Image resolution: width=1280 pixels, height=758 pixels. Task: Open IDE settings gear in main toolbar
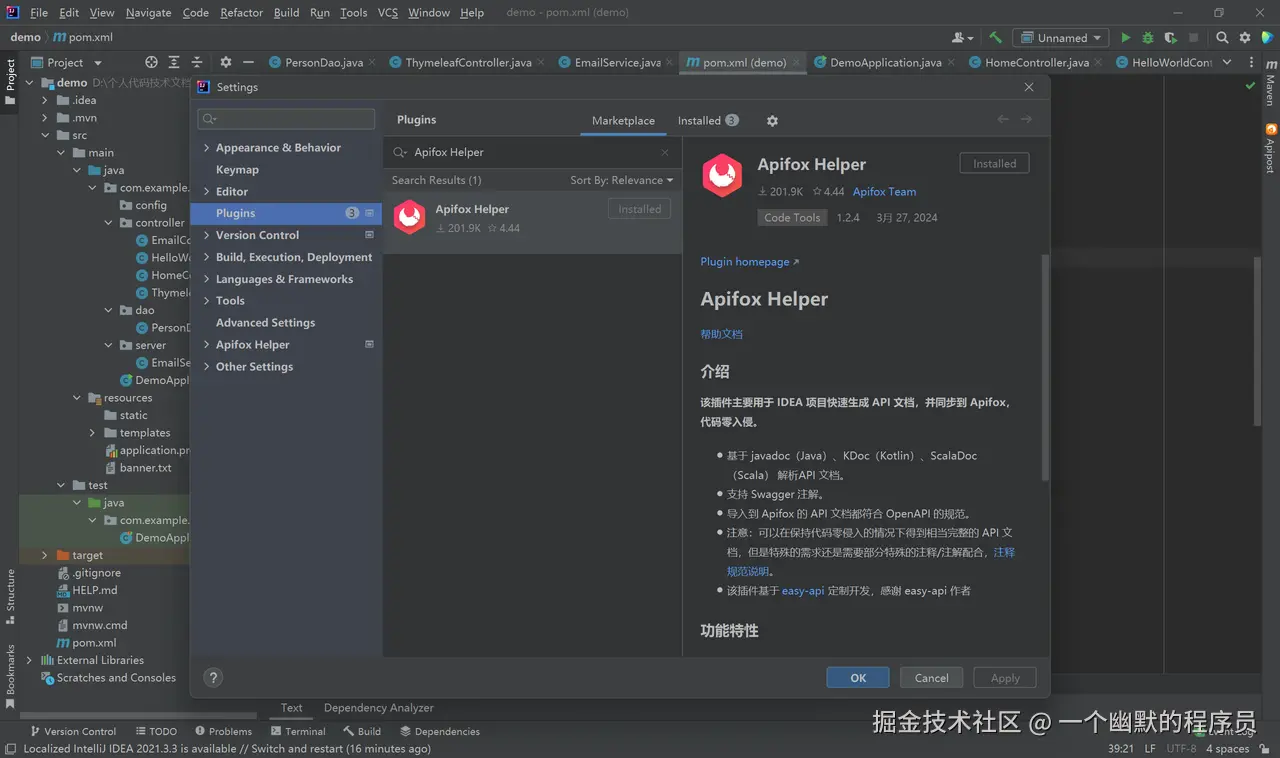tap(1245, 38)
